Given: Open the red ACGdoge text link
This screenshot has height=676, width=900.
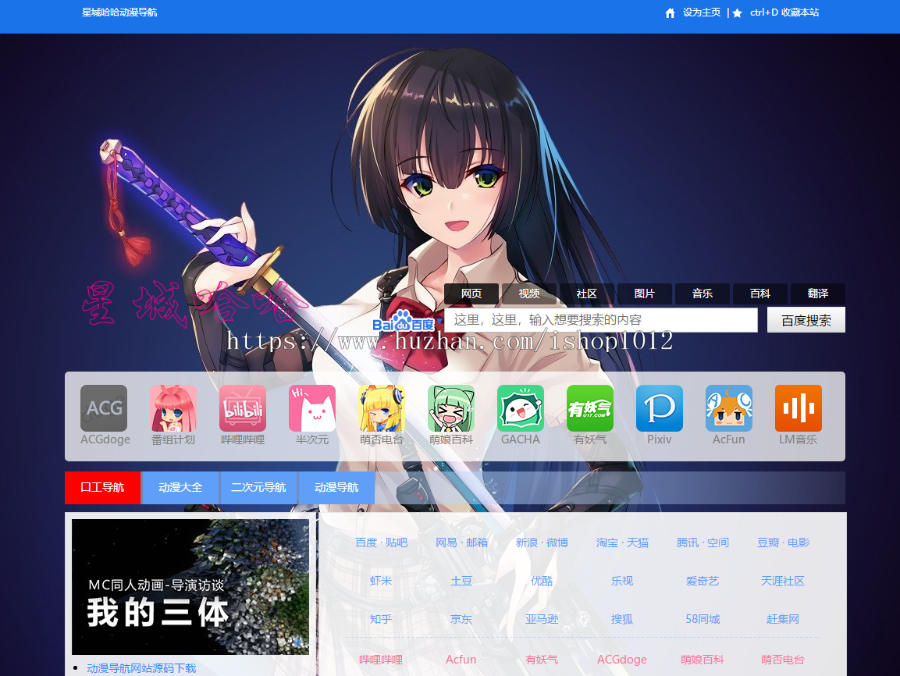Looking at the screenshot, I should [x=622, y=660].
